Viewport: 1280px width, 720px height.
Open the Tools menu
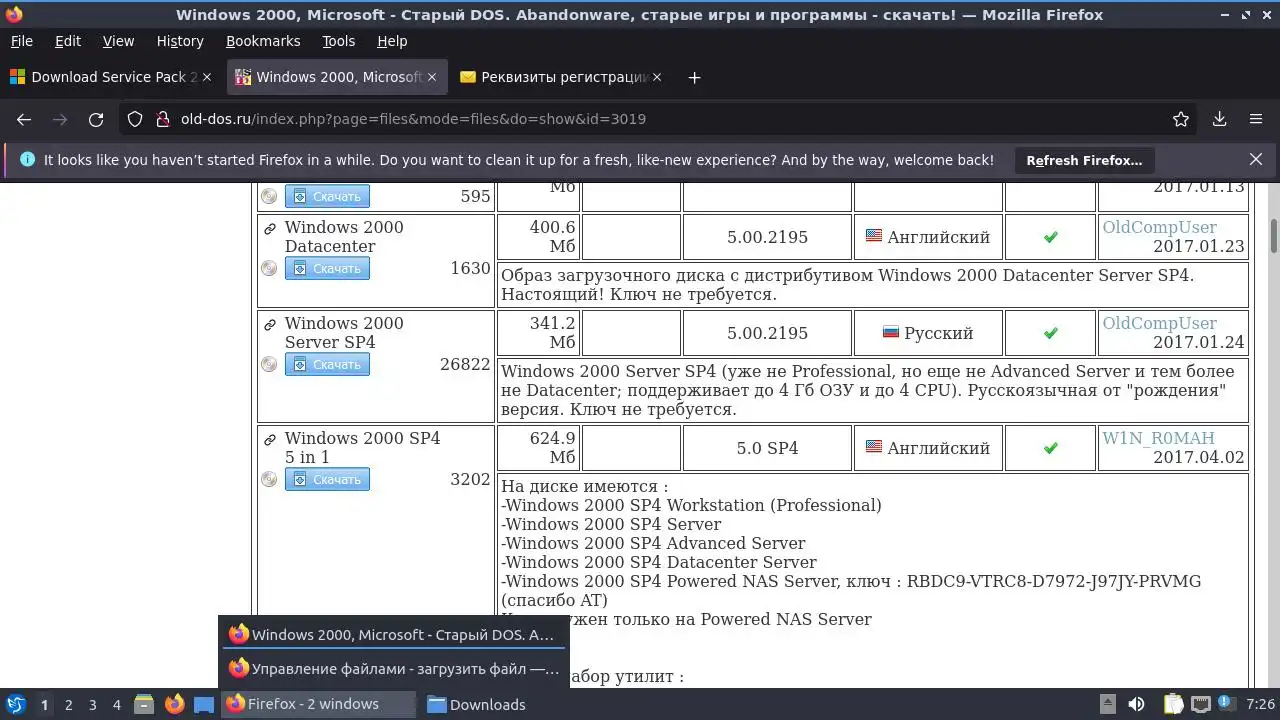339,41
